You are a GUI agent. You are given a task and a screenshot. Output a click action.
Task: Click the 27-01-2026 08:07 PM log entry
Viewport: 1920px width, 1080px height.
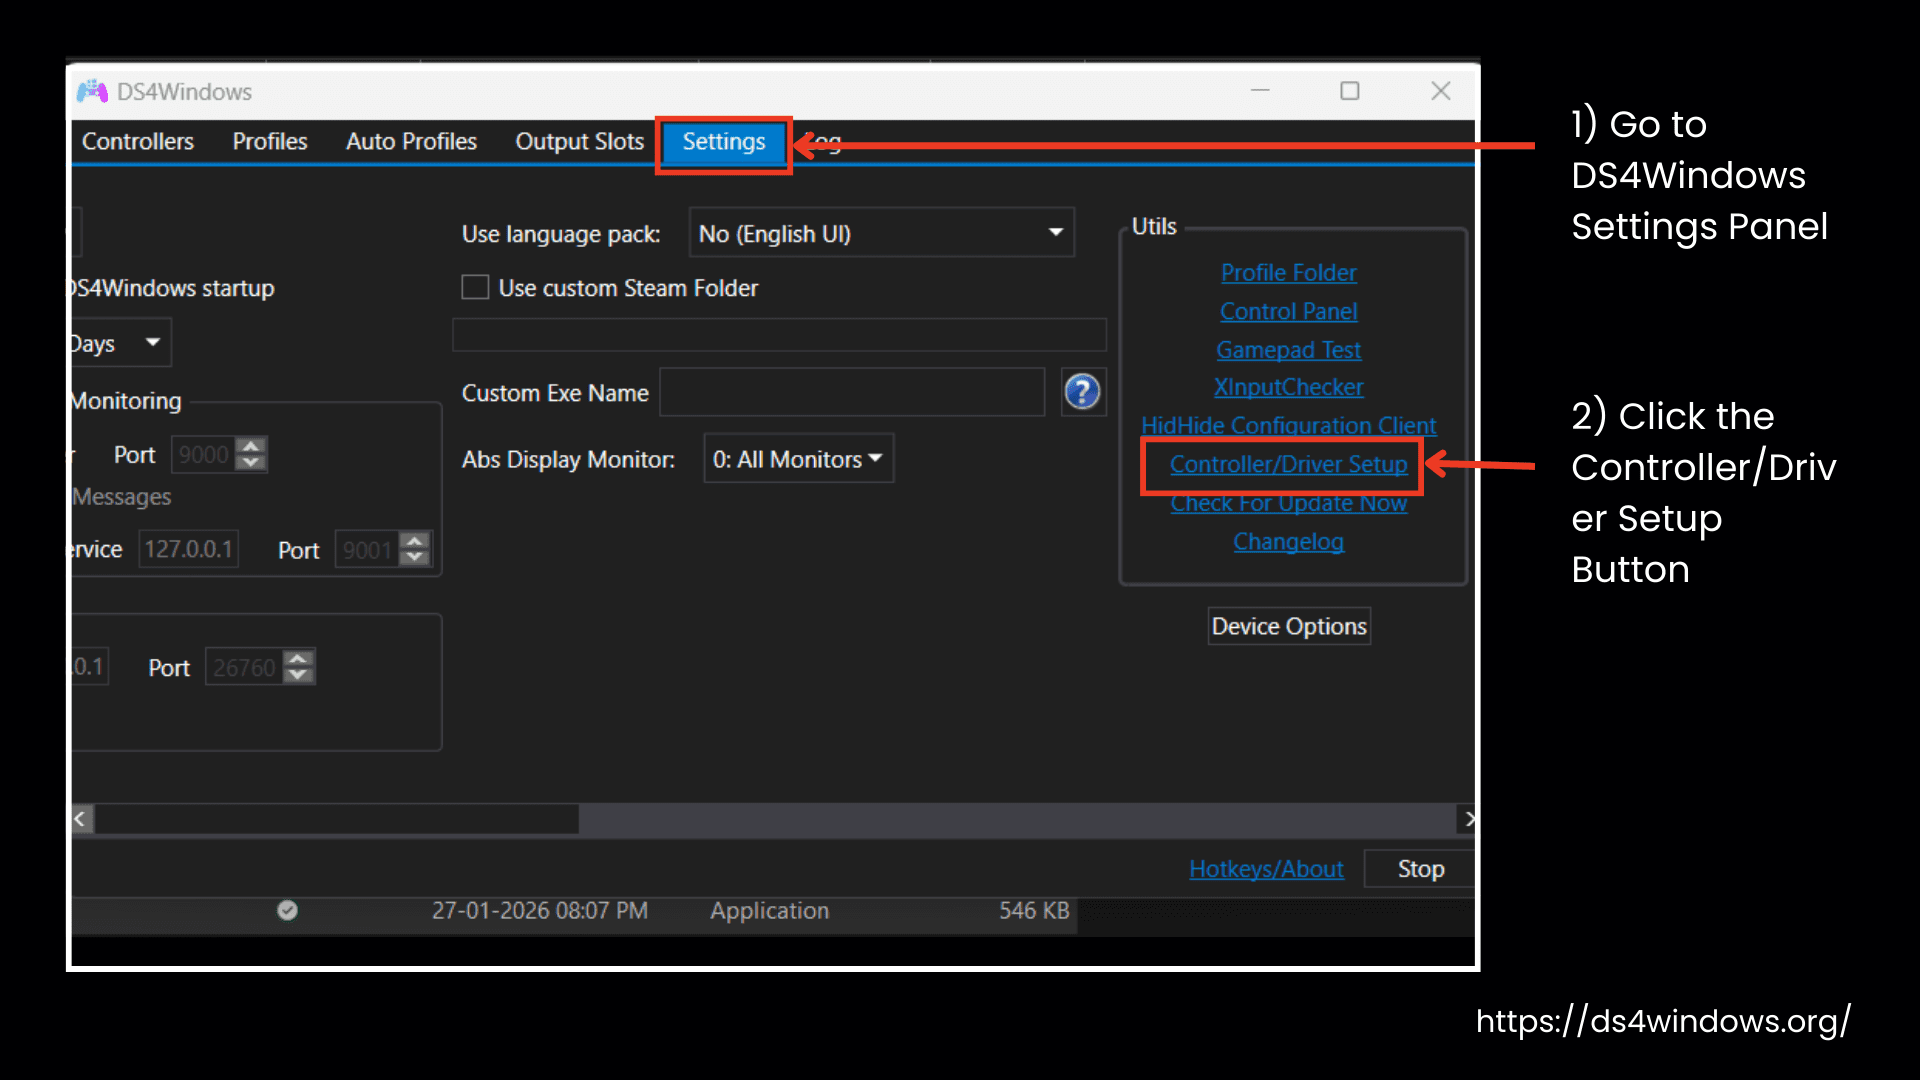tap(539, 911)
